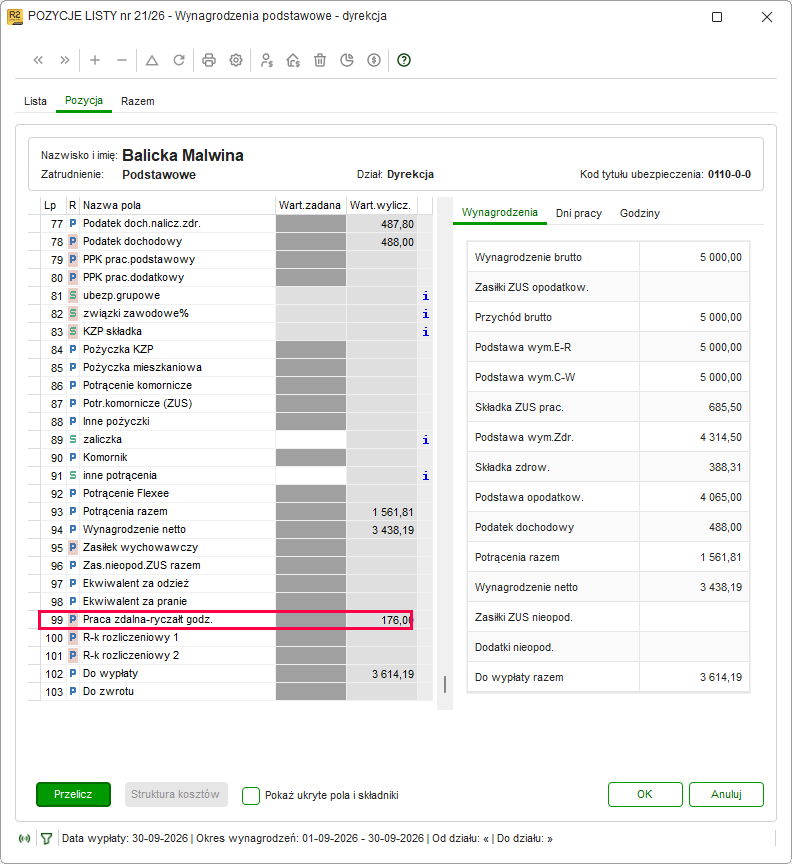This screenshot has width=792, height=864.
Task: Show info for zaliczka row
Action: click(425, 440)
